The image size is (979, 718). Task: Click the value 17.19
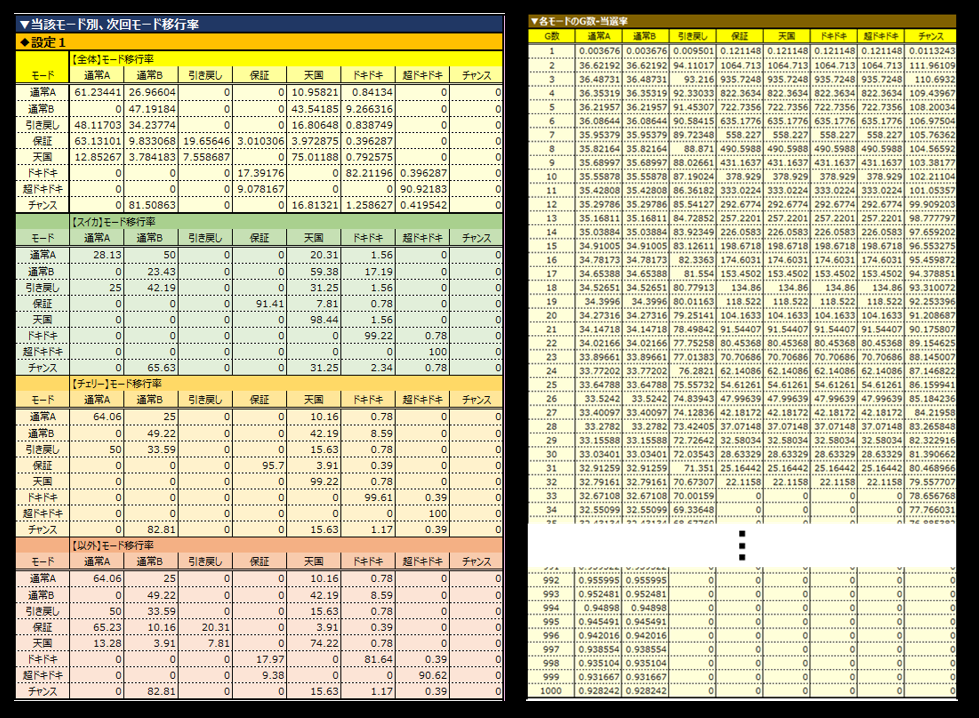tap(368, 272)
